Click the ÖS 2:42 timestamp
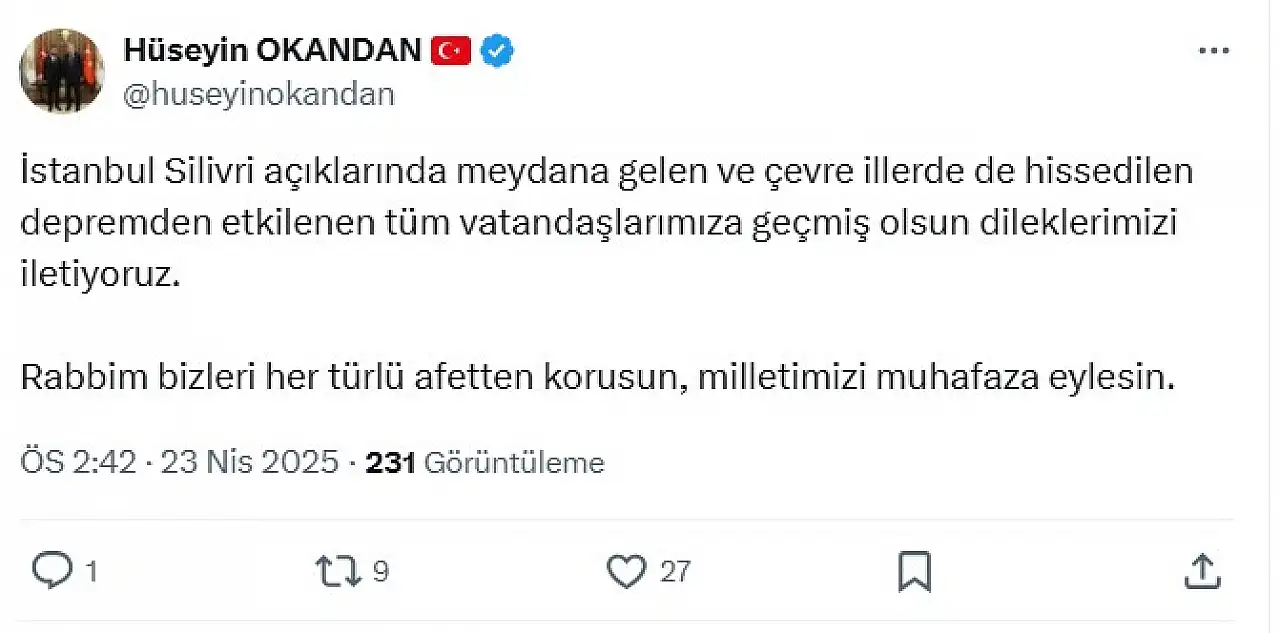The image size is (1280, 633). pyautogui.click(x=78, y=463)
